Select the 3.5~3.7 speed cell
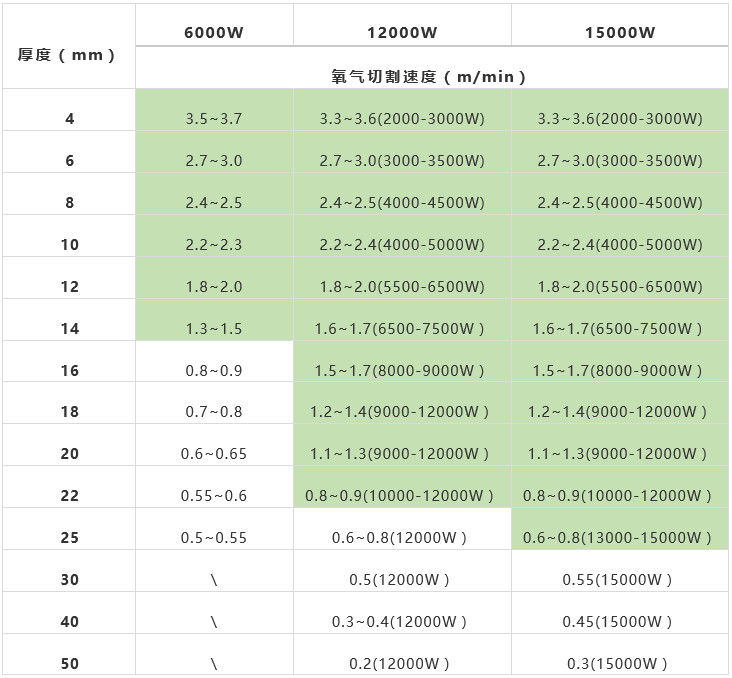Image resolution: width=732 pixels, height=678 pixels. click(x=214, y=119)
